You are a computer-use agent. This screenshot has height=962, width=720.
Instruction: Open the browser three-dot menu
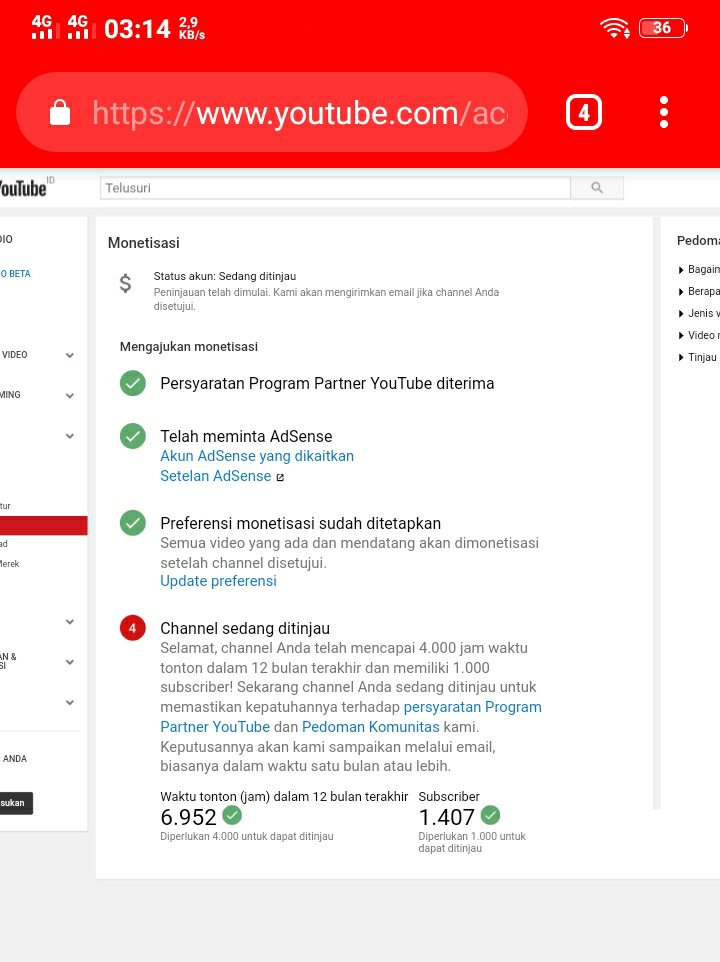click(664, 112)
